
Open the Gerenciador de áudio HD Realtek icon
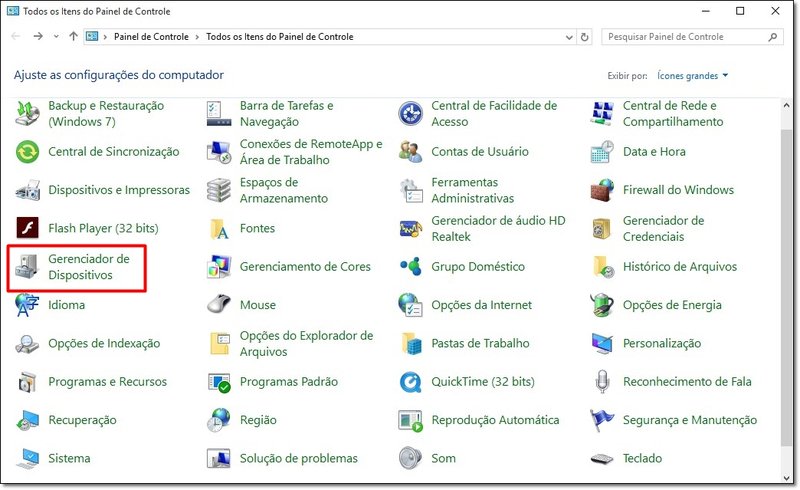(x=410, y=228)
